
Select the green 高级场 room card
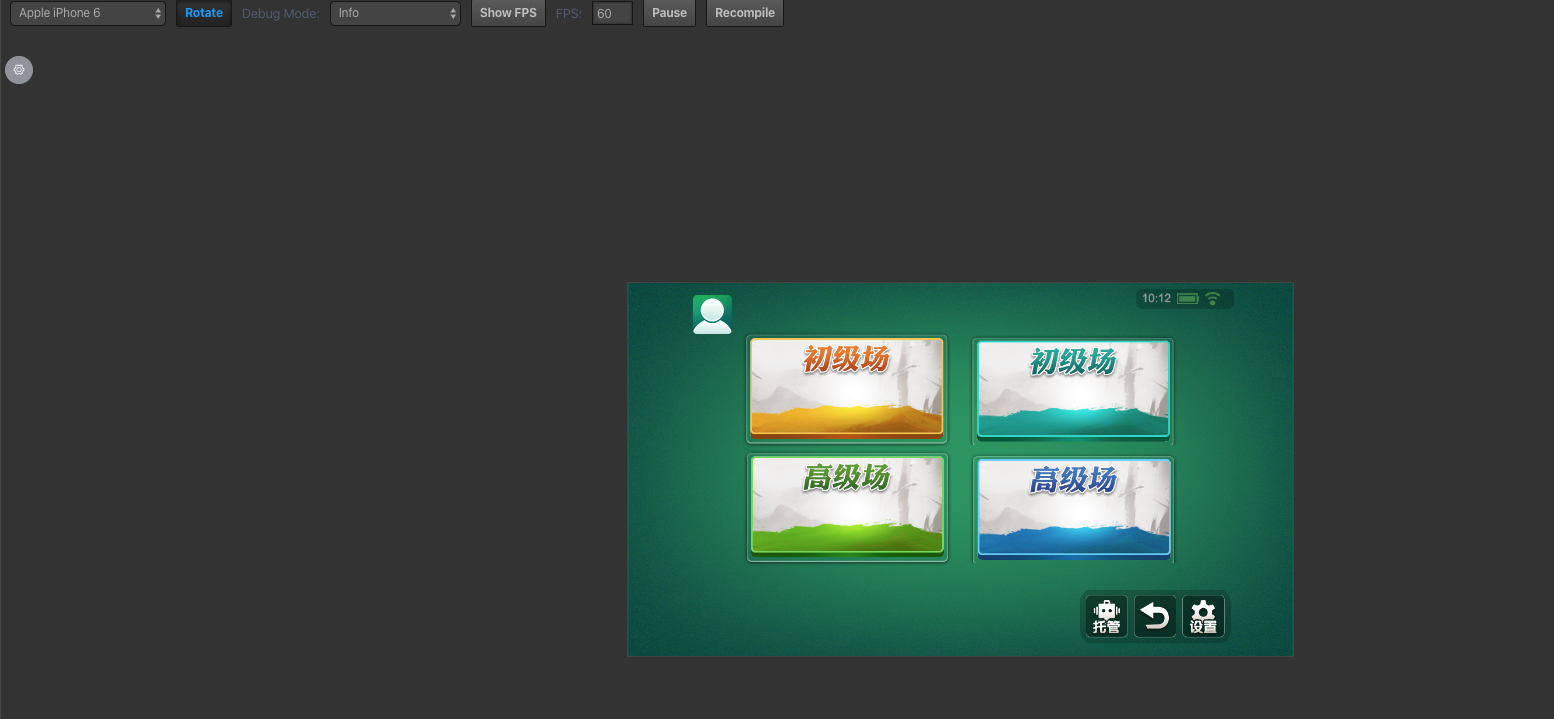847,507
